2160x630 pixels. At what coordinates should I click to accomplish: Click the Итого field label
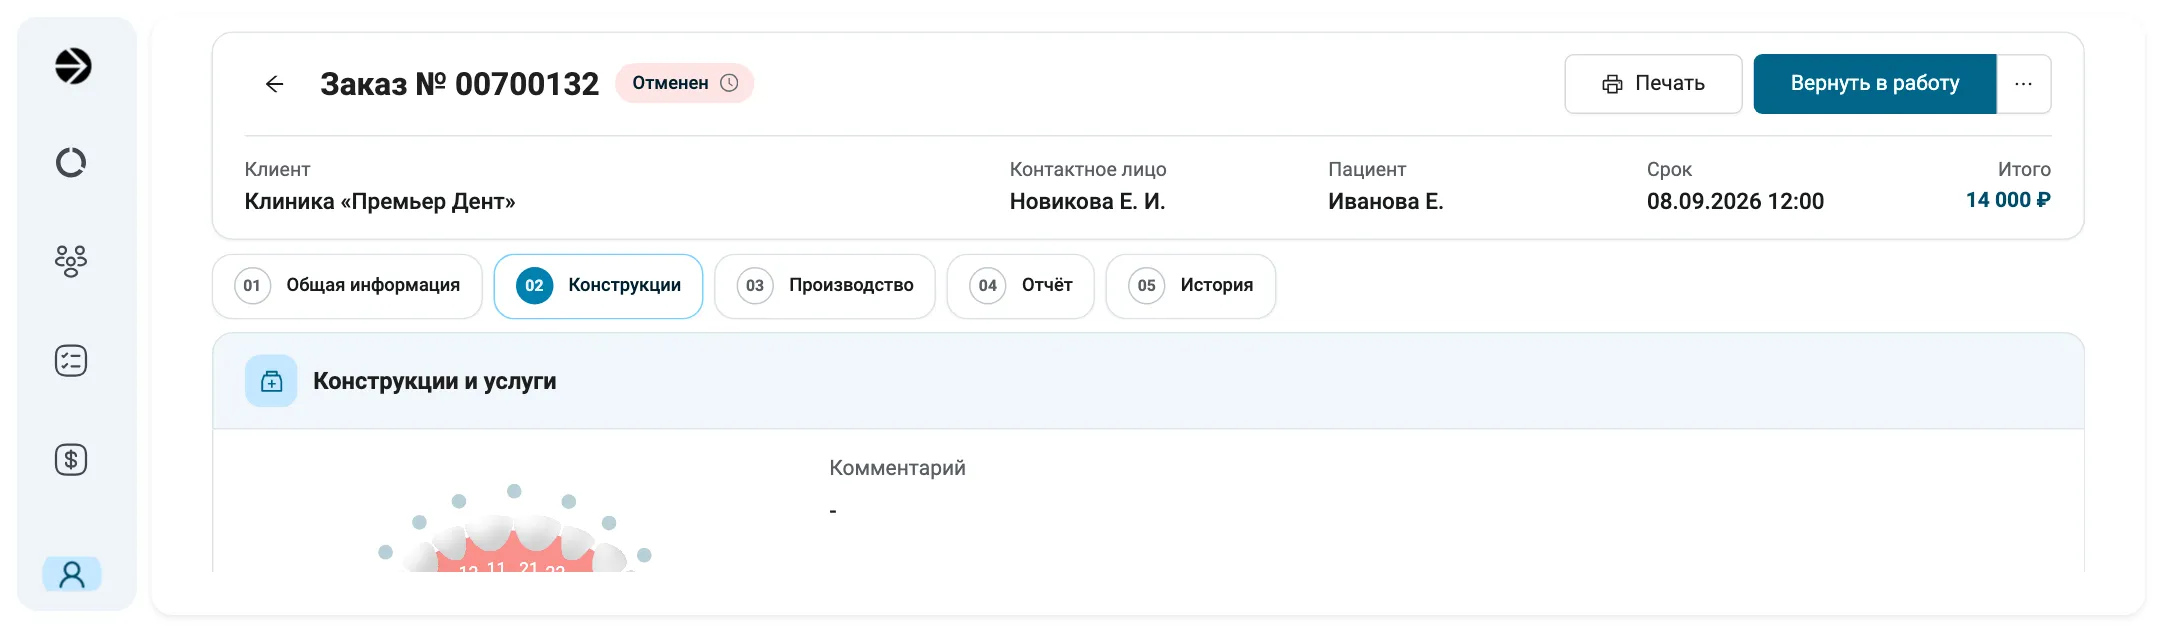click(2024, 169)
